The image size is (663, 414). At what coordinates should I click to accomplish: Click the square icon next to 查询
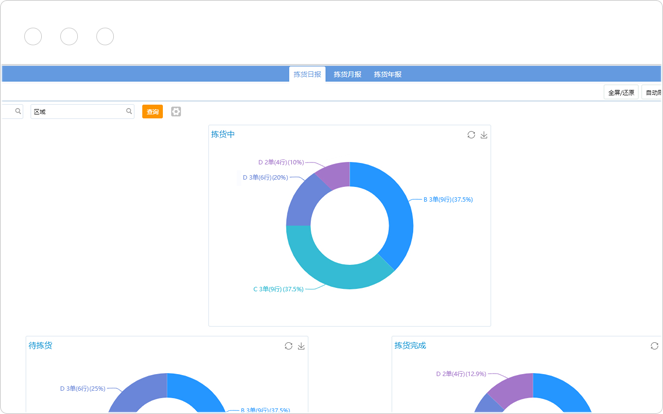point(176,112)
